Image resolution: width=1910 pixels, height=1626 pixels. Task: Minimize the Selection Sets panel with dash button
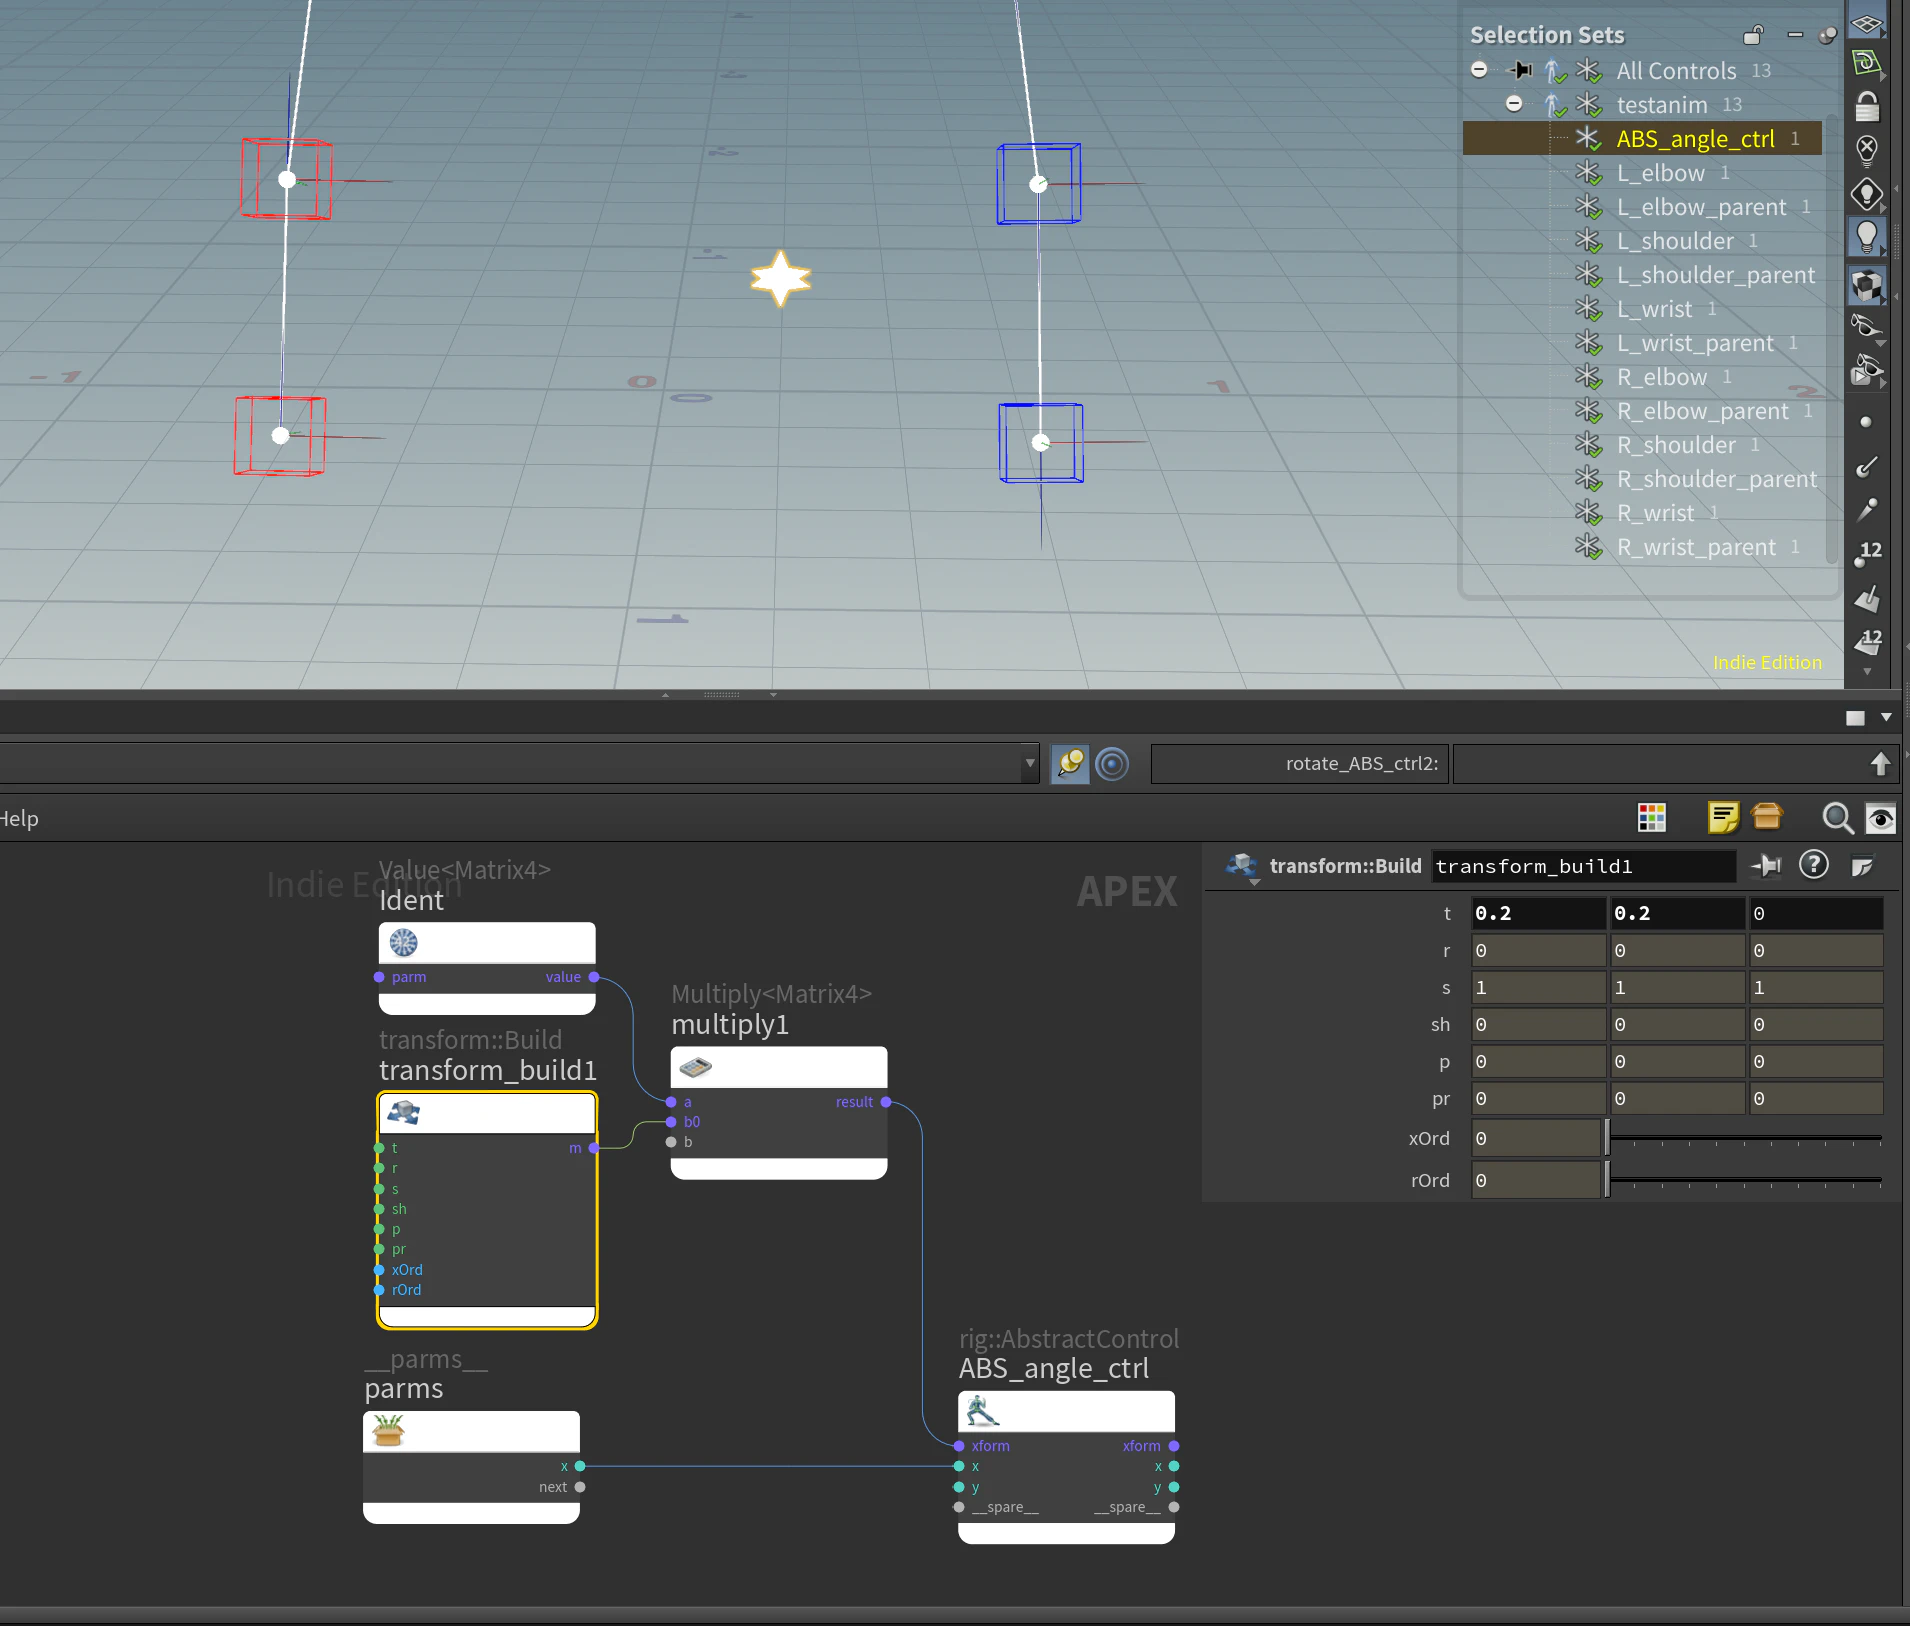pos(1795,35)
